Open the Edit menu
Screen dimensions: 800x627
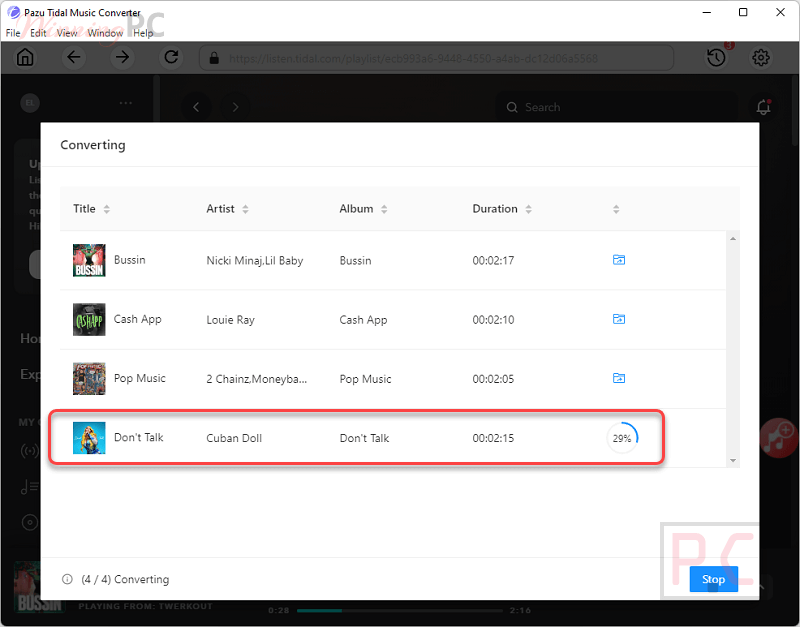38,33
